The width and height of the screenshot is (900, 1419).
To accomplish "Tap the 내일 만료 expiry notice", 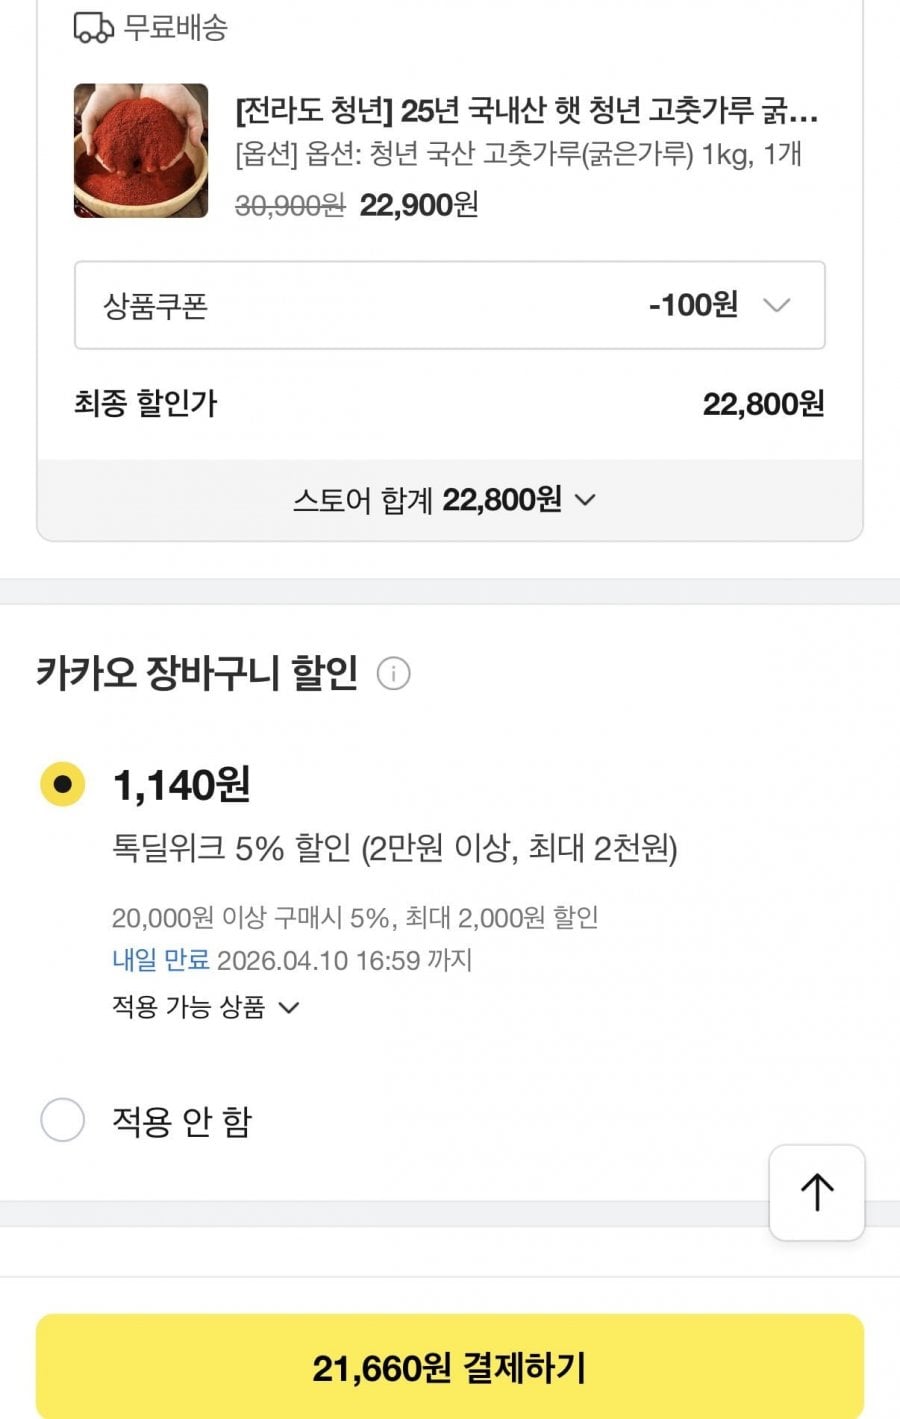I will click(x=160, y=961).
